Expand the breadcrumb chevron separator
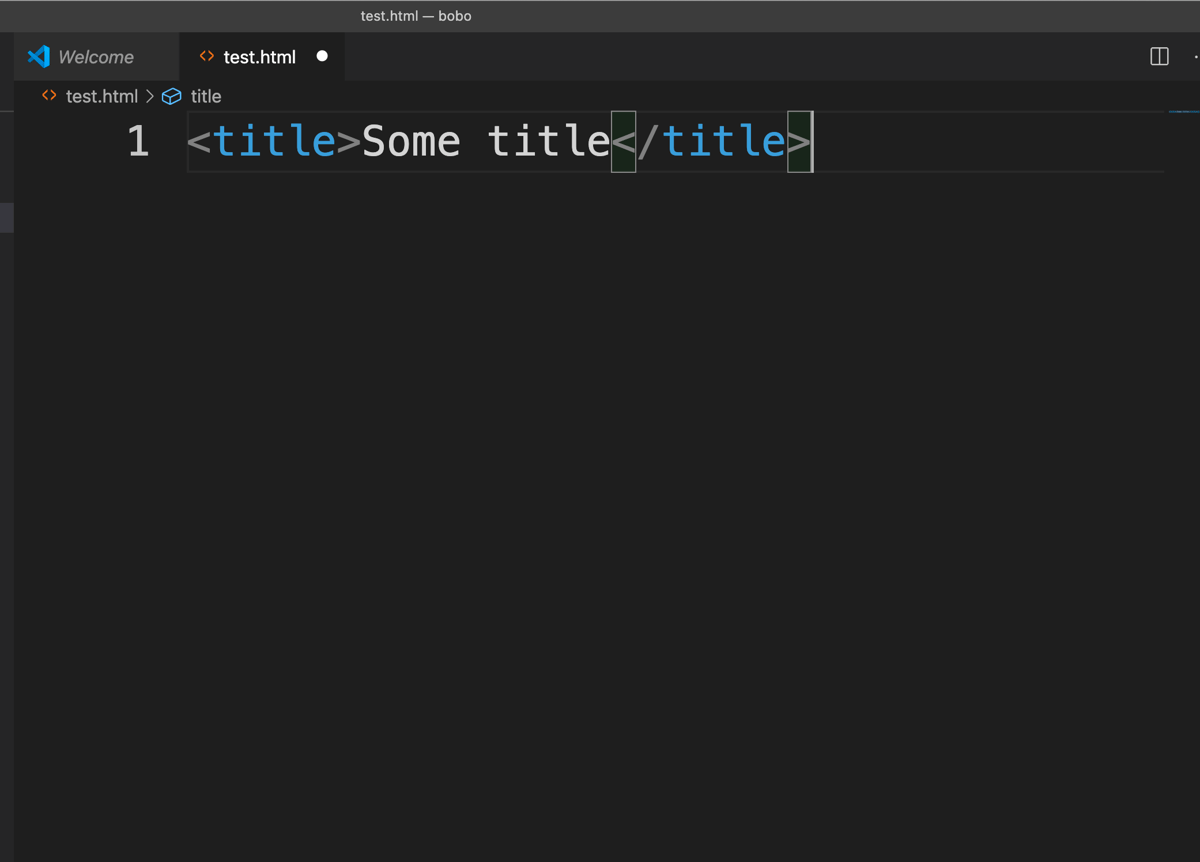This screenshot has height=862, width=1200. [x=150, y=96]
